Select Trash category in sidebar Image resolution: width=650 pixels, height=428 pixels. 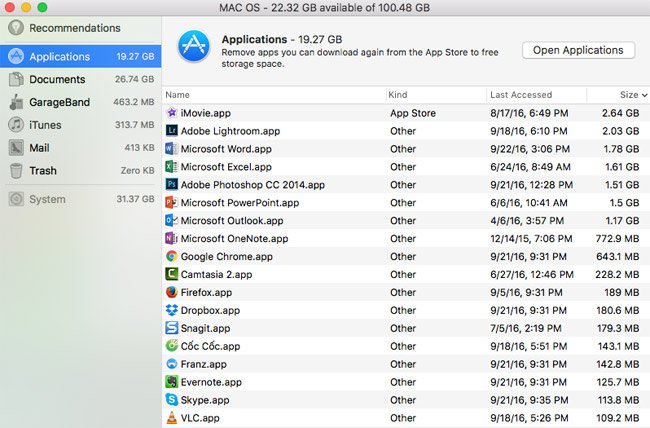80,170
